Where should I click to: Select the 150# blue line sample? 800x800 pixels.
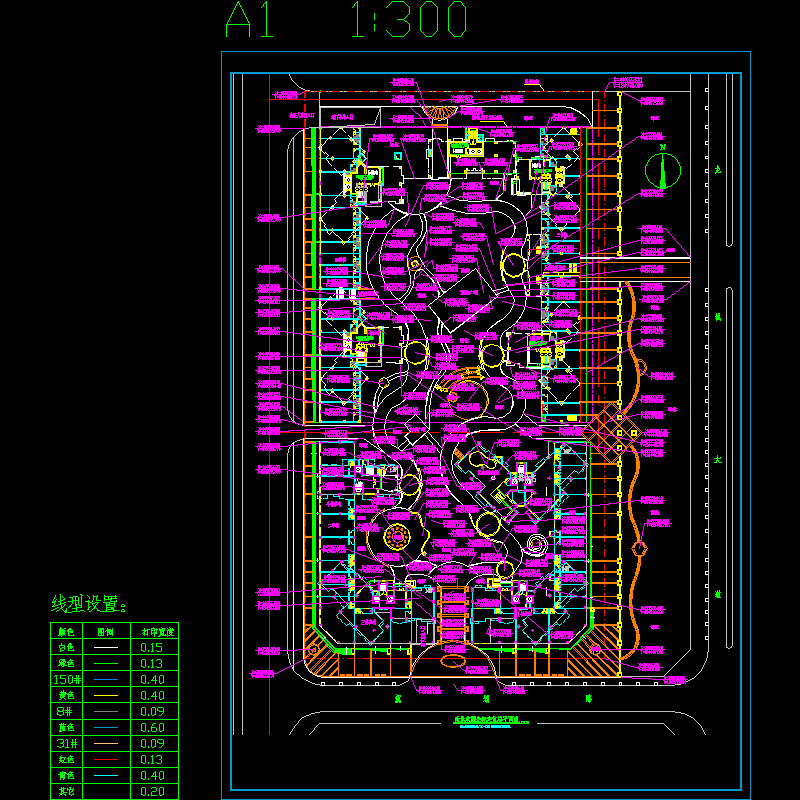(x=106, y=680)
